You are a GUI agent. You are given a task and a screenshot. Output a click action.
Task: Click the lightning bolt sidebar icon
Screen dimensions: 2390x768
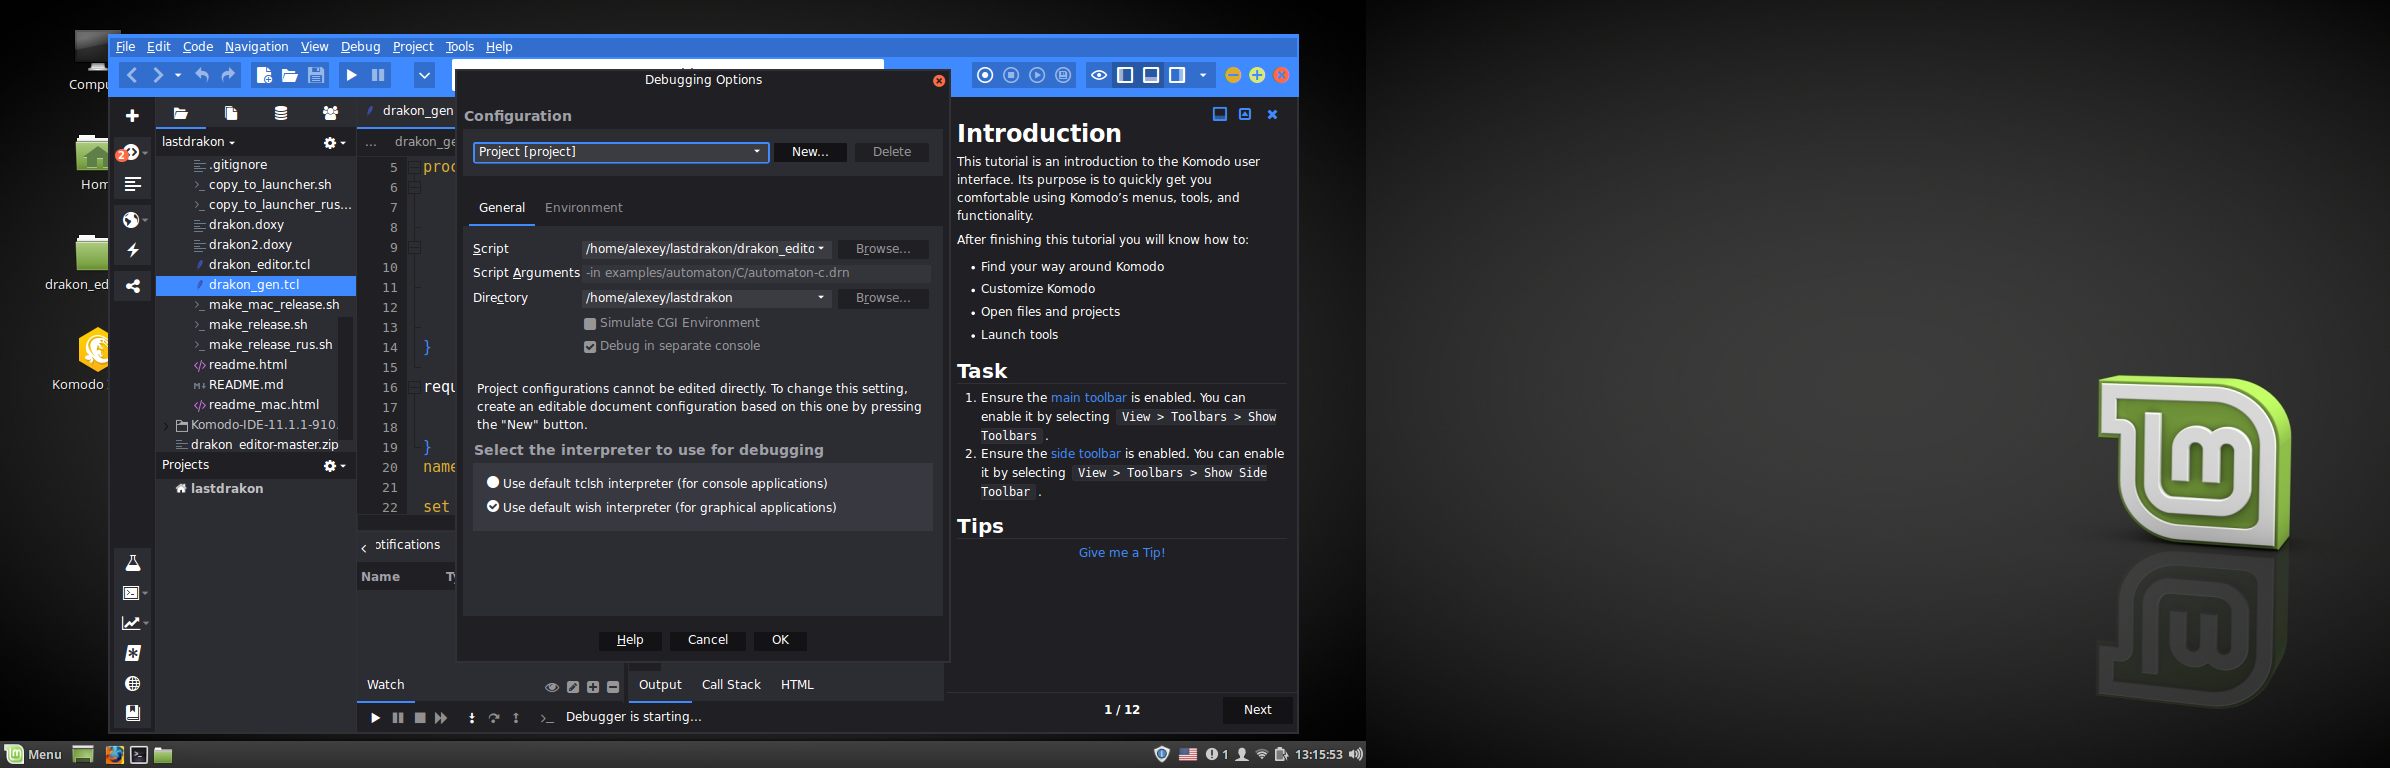(132, 250)
